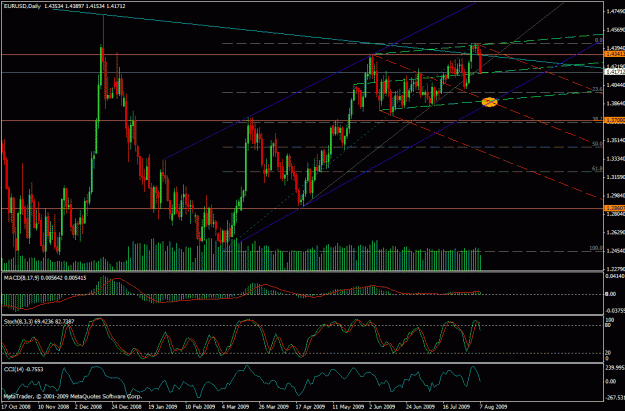Click the 61.8 Fibonacci level label

coord(597,169)
